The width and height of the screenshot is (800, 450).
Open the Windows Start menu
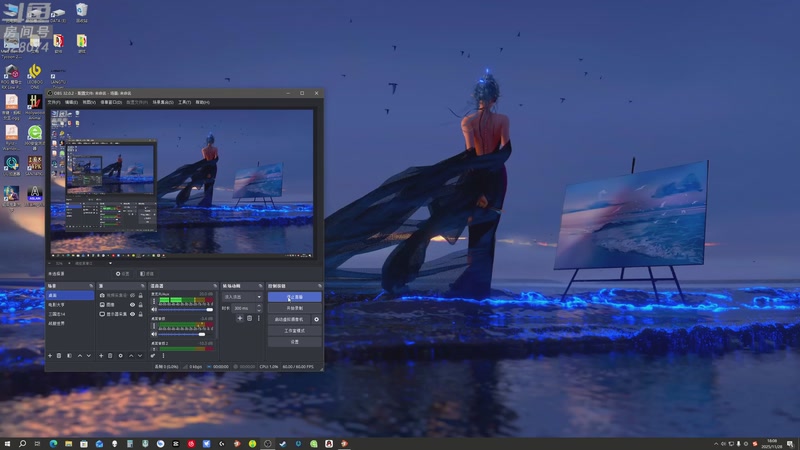pyautogui.click(x=7, y=444)
